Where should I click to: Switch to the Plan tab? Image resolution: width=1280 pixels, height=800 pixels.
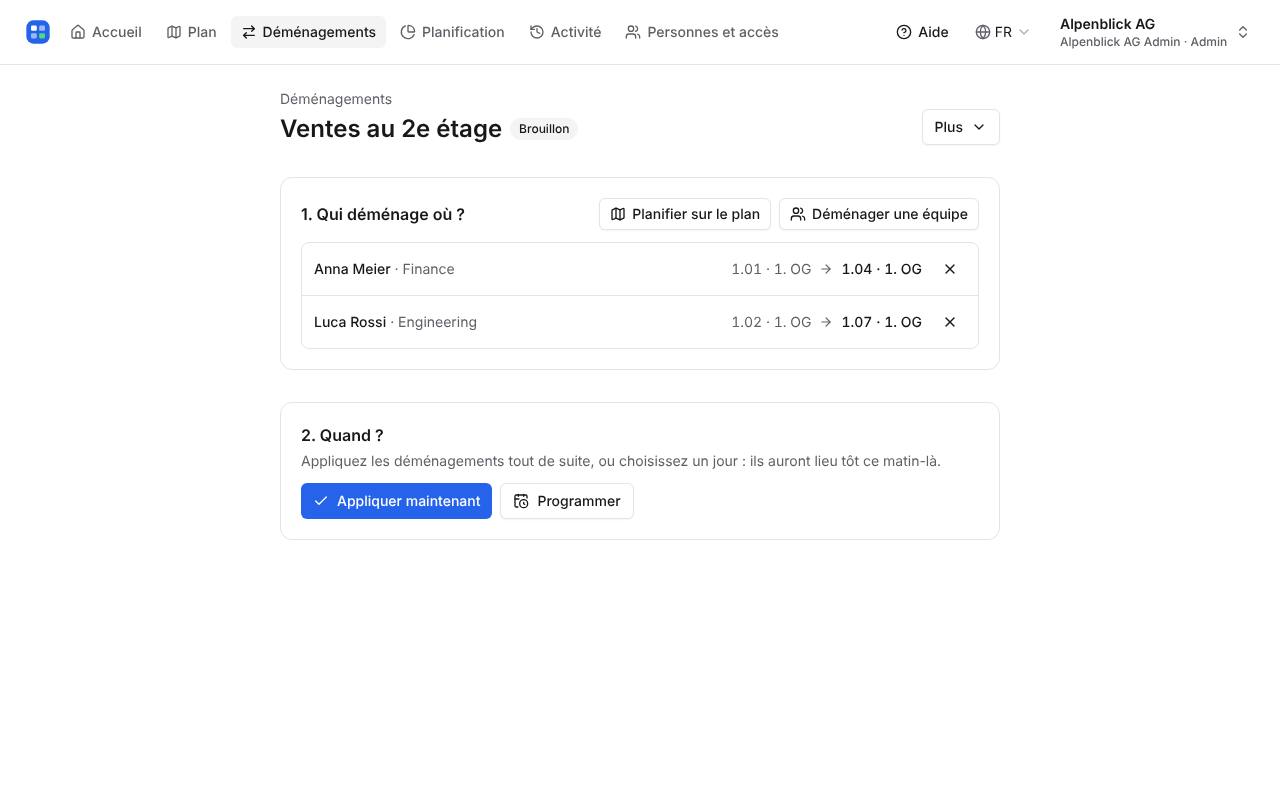(191, 32)
